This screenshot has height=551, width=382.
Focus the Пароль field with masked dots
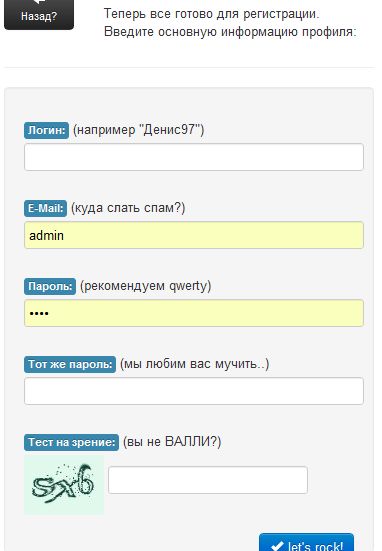click(194, 313)
